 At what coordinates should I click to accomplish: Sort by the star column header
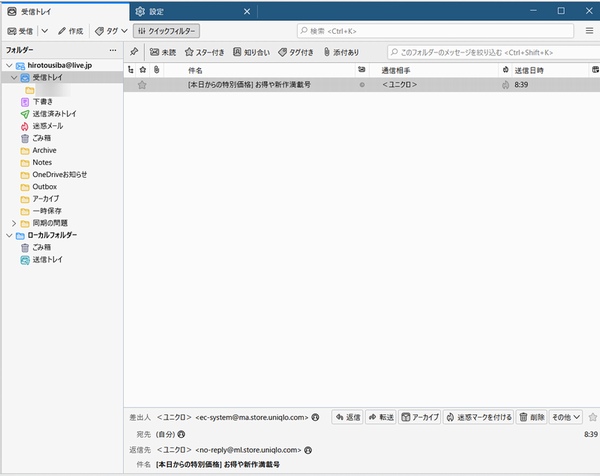coord(143,70)
